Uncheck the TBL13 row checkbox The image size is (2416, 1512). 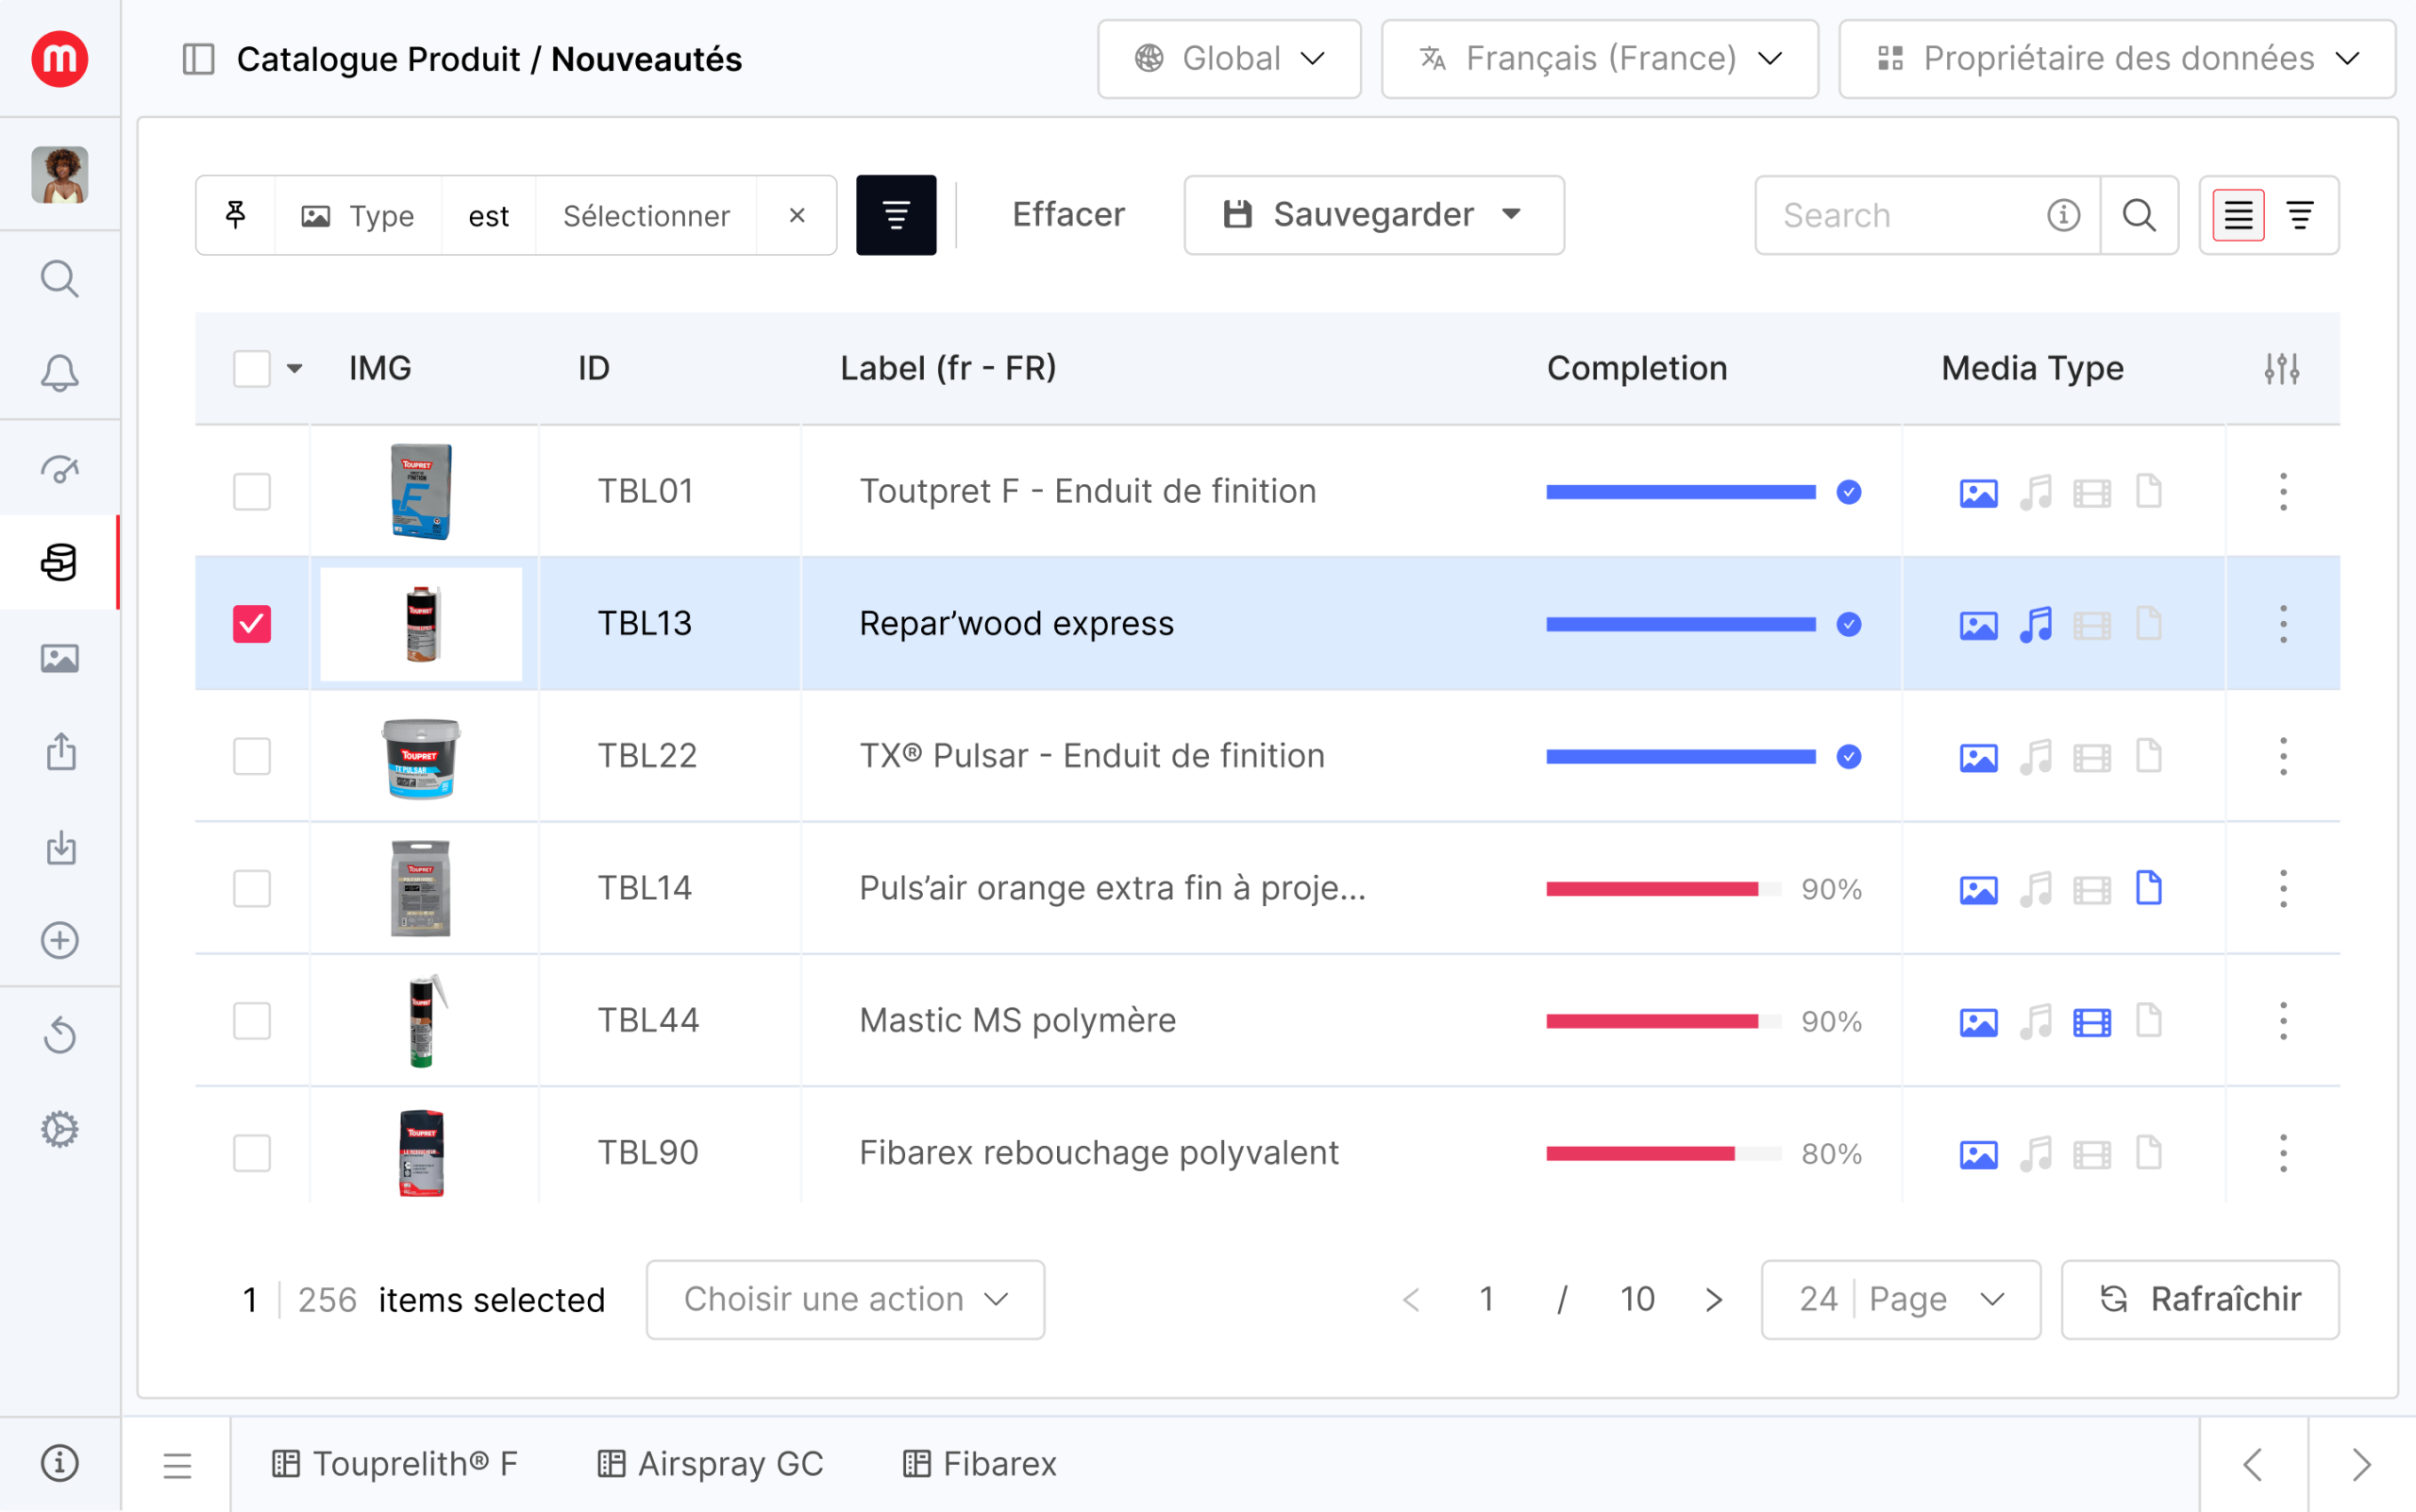[x=251, y=624]
